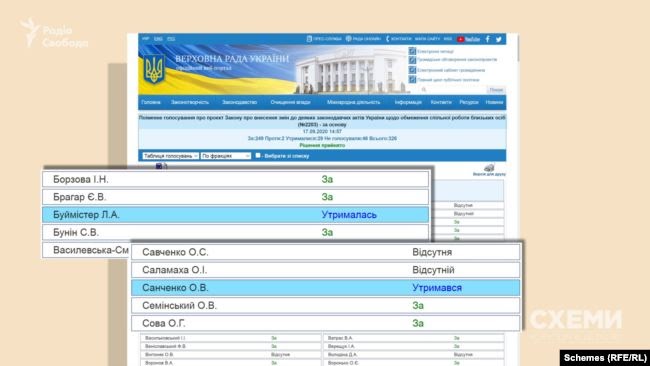
Task: Click the 'Утримався' vote status
Action: click(x=437, y=288)
